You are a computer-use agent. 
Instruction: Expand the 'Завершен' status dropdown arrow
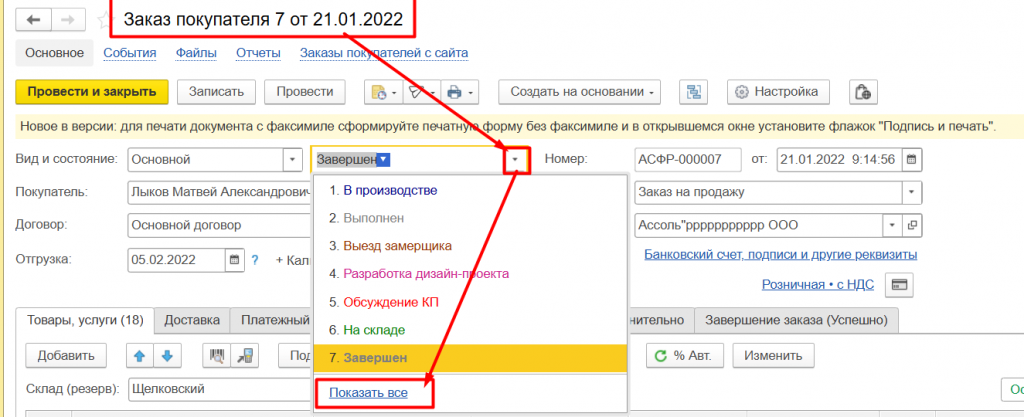[516, 159]
